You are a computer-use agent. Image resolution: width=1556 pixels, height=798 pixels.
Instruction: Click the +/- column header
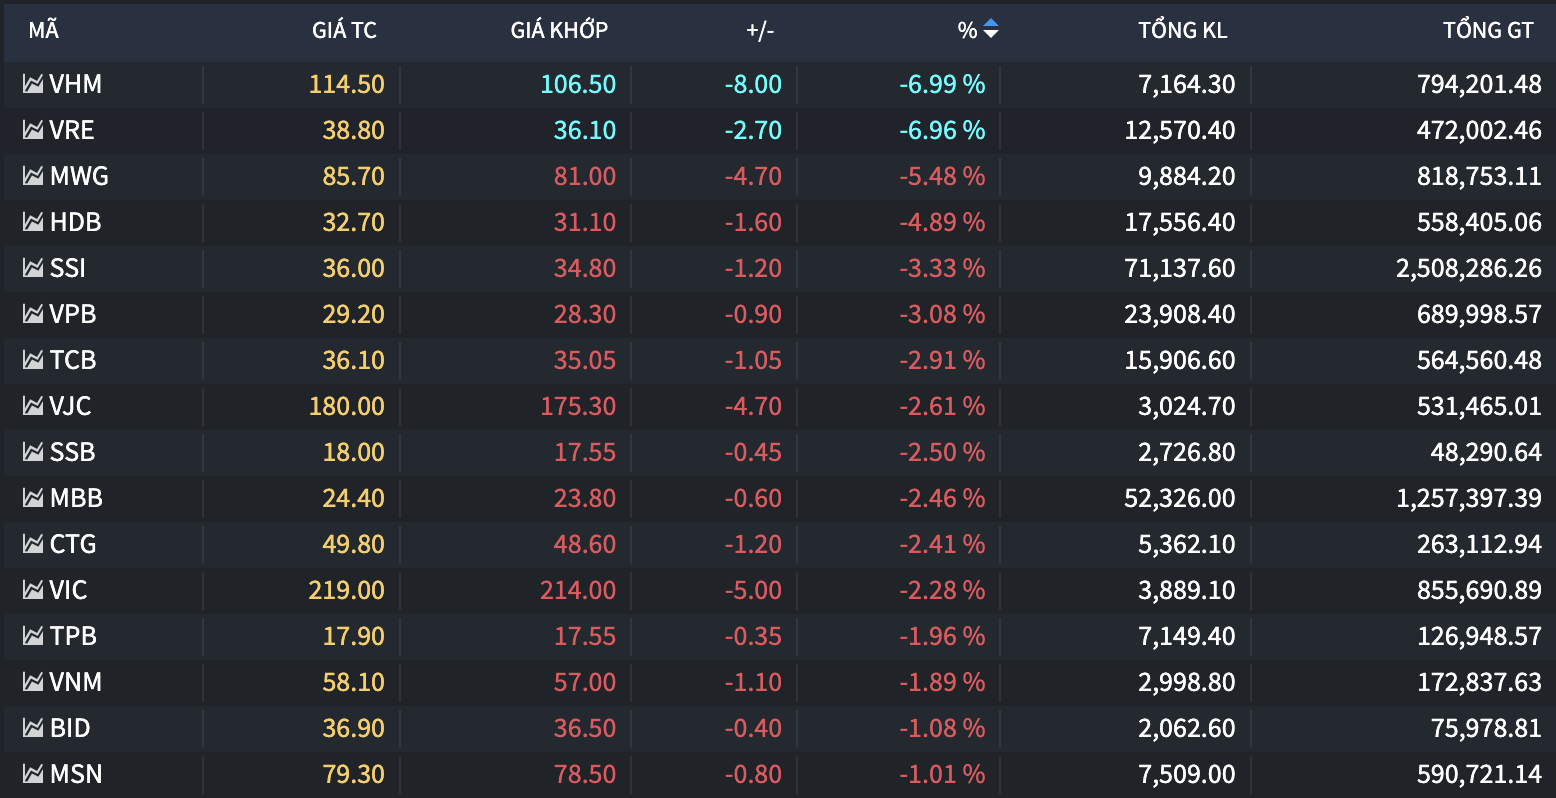[760, 30]
